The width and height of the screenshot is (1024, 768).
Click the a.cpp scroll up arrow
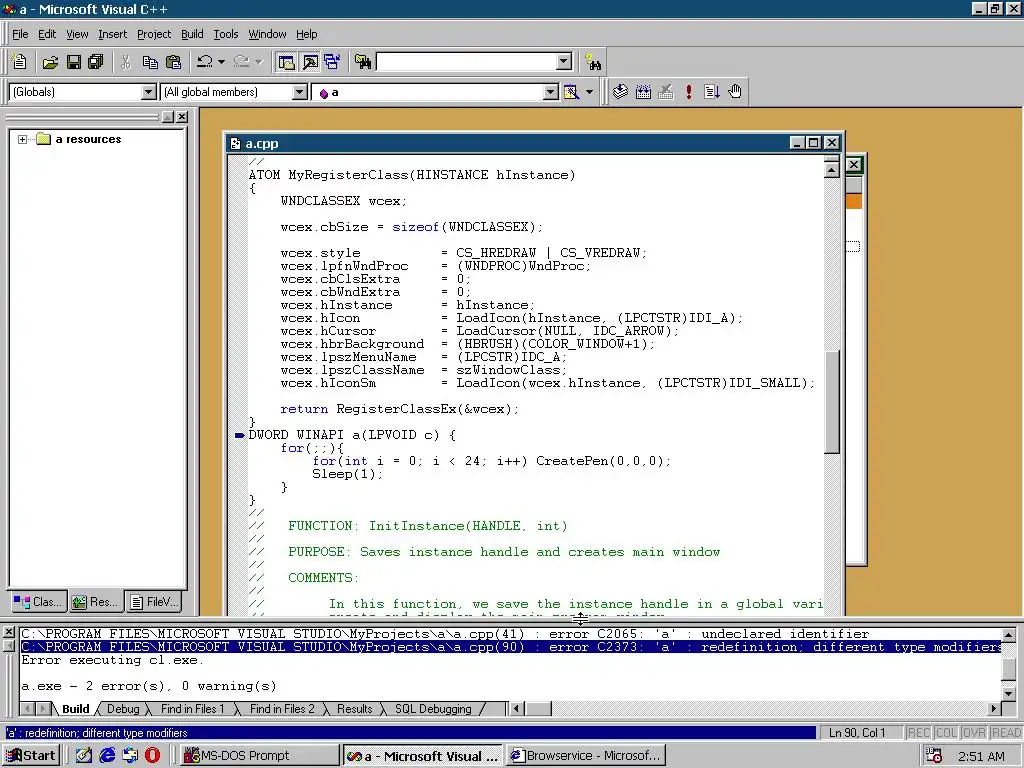click(831, 170)
